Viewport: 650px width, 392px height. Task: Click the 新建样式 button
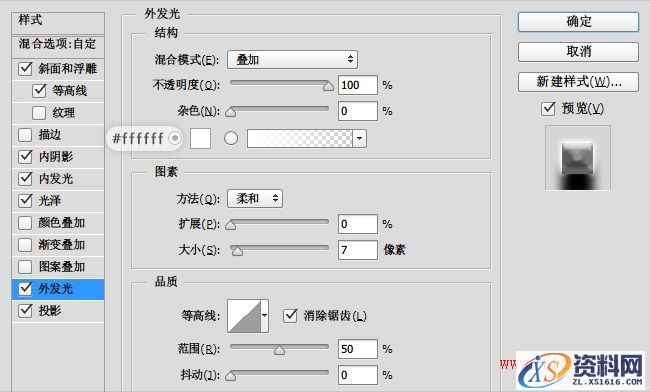pyautogui.click(x=578, y=82)
